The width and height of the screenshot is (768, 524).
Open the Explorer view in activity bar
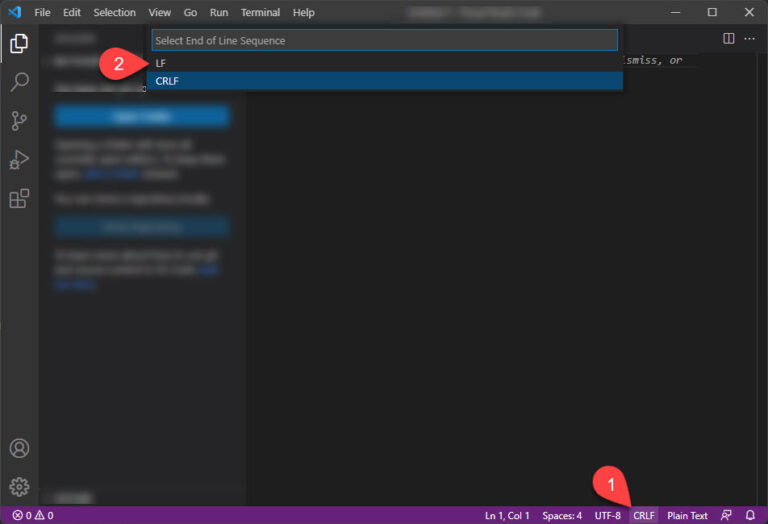pos(19,44)
